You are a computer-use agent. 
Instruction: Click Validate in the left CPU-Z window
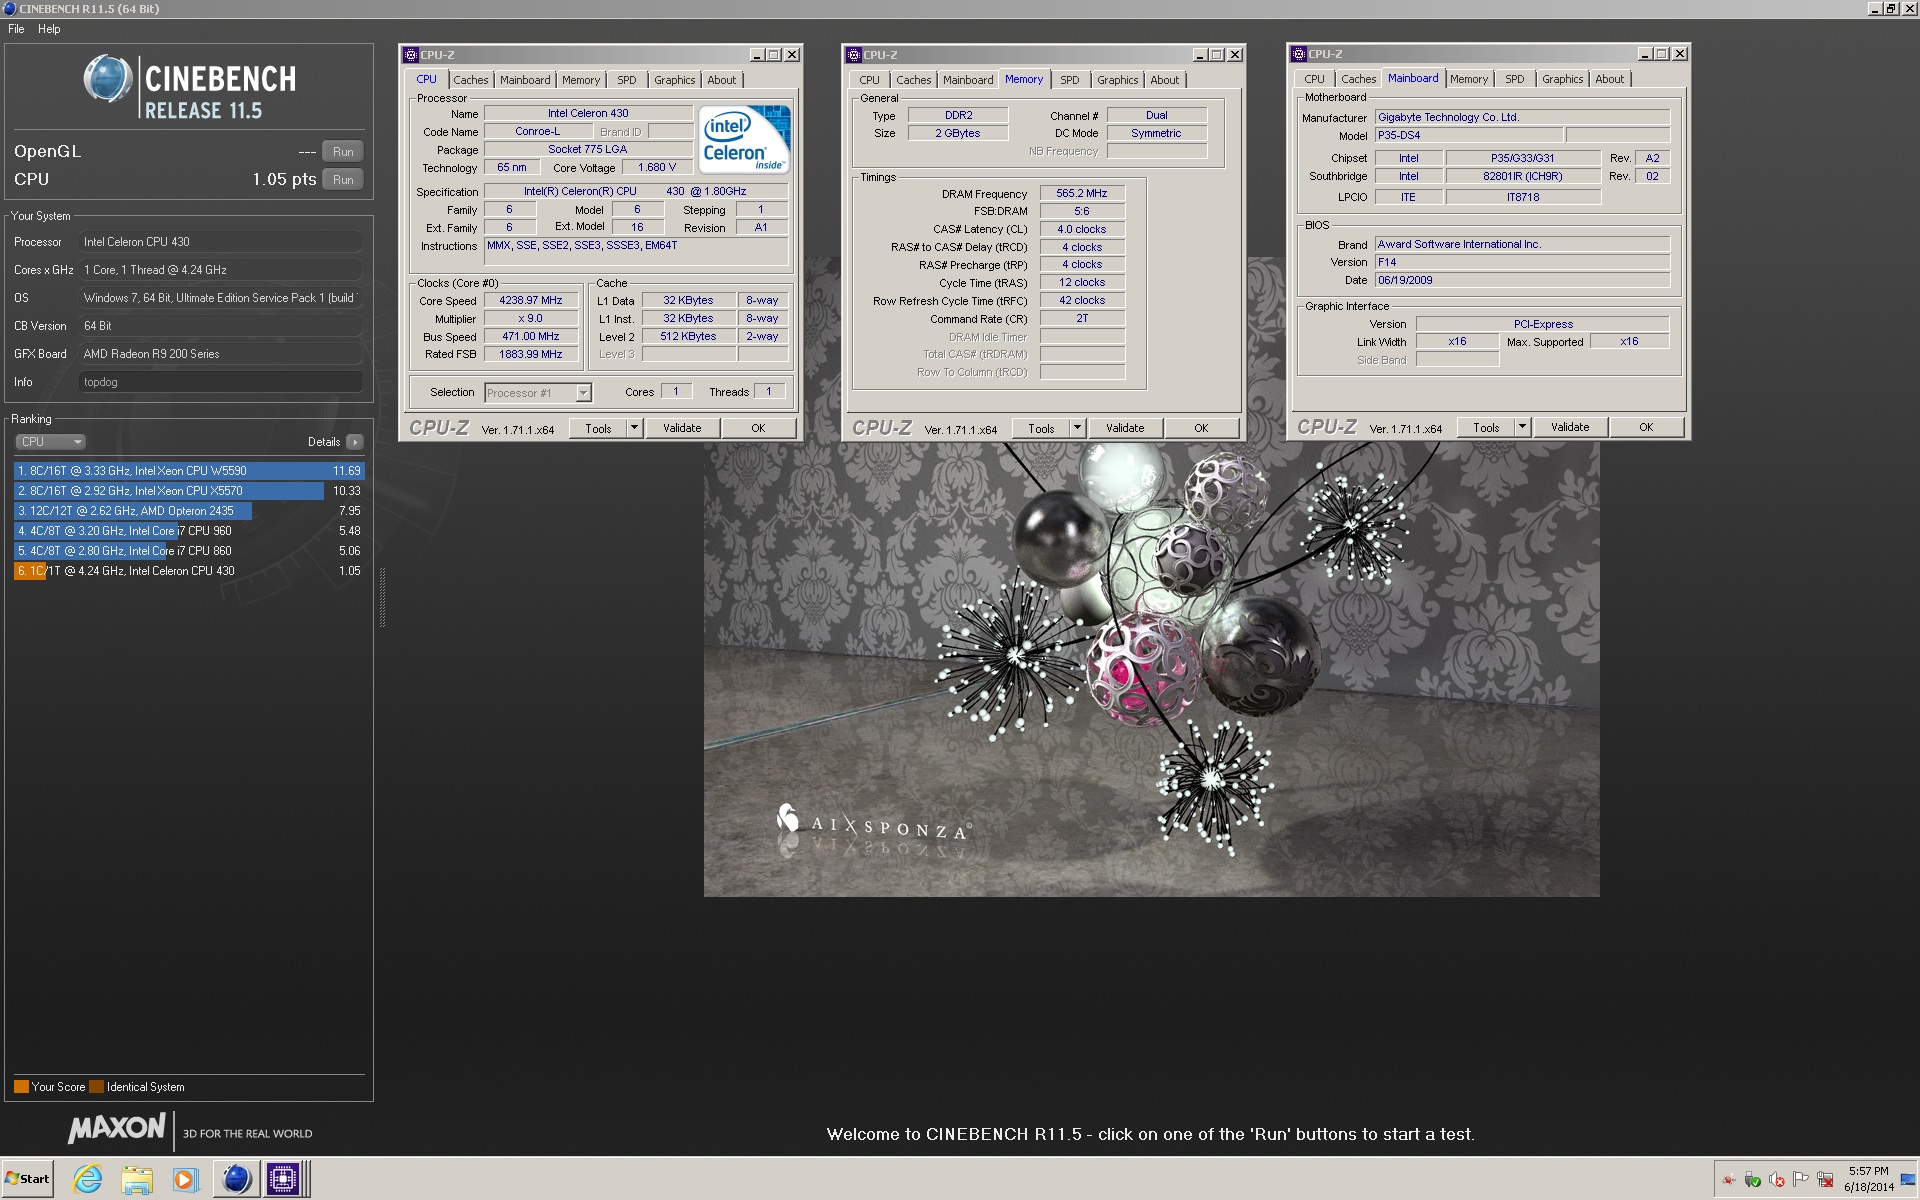682,428
